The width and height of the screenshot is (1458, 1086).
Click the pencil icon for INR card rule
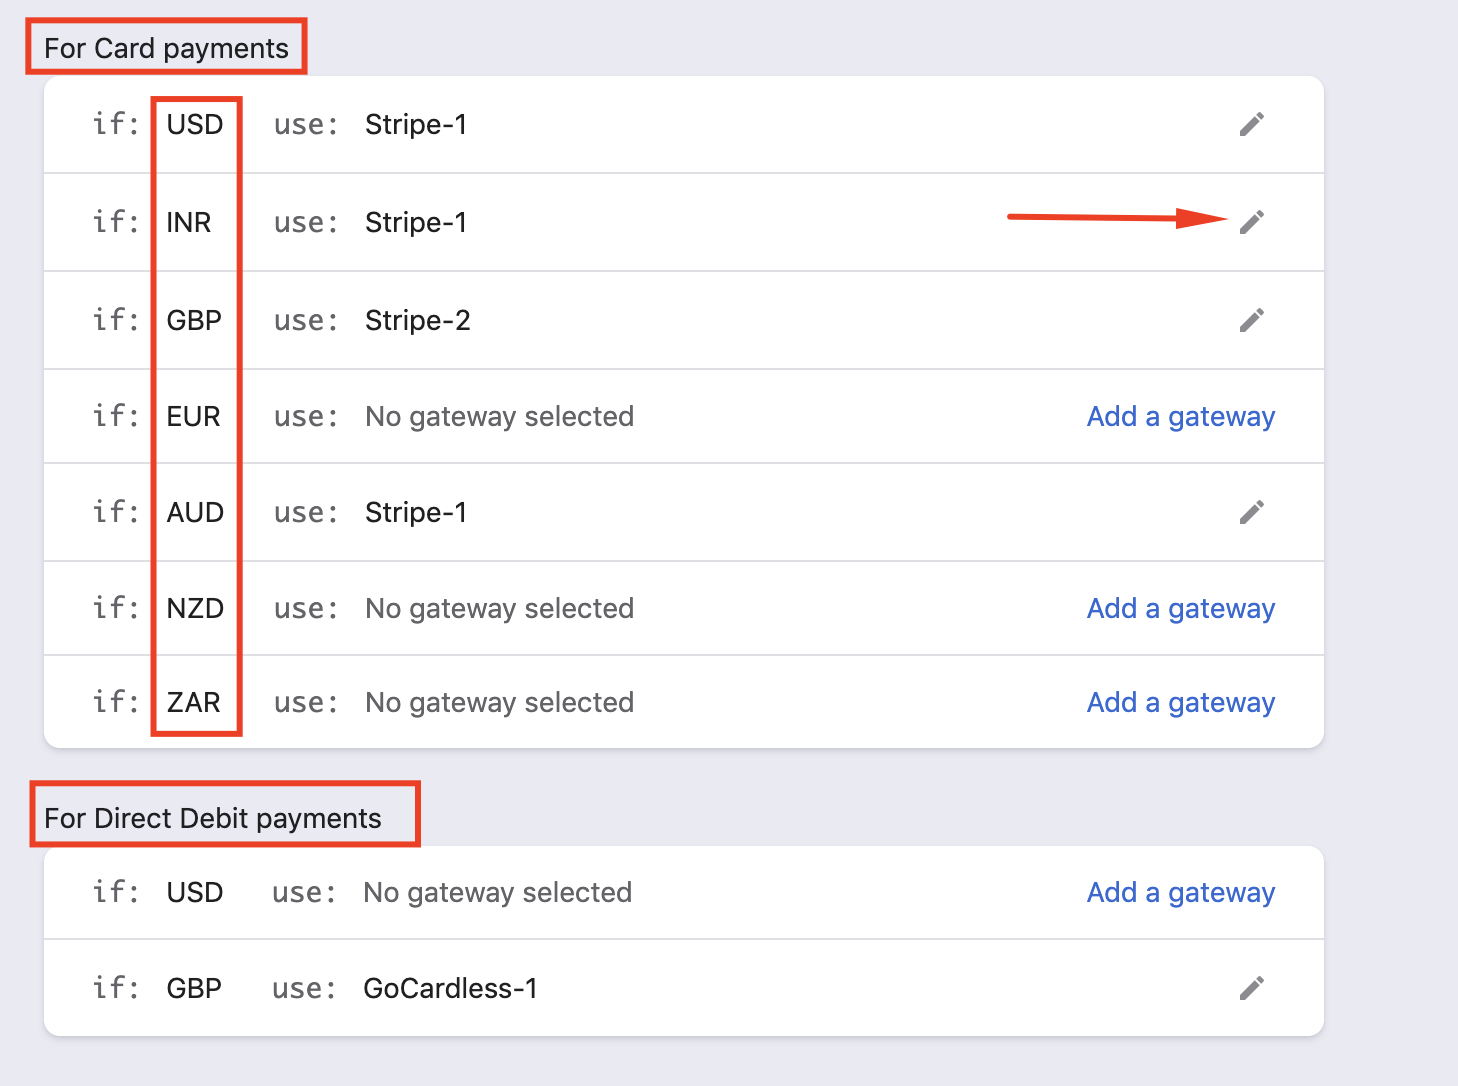[1252, 222]
